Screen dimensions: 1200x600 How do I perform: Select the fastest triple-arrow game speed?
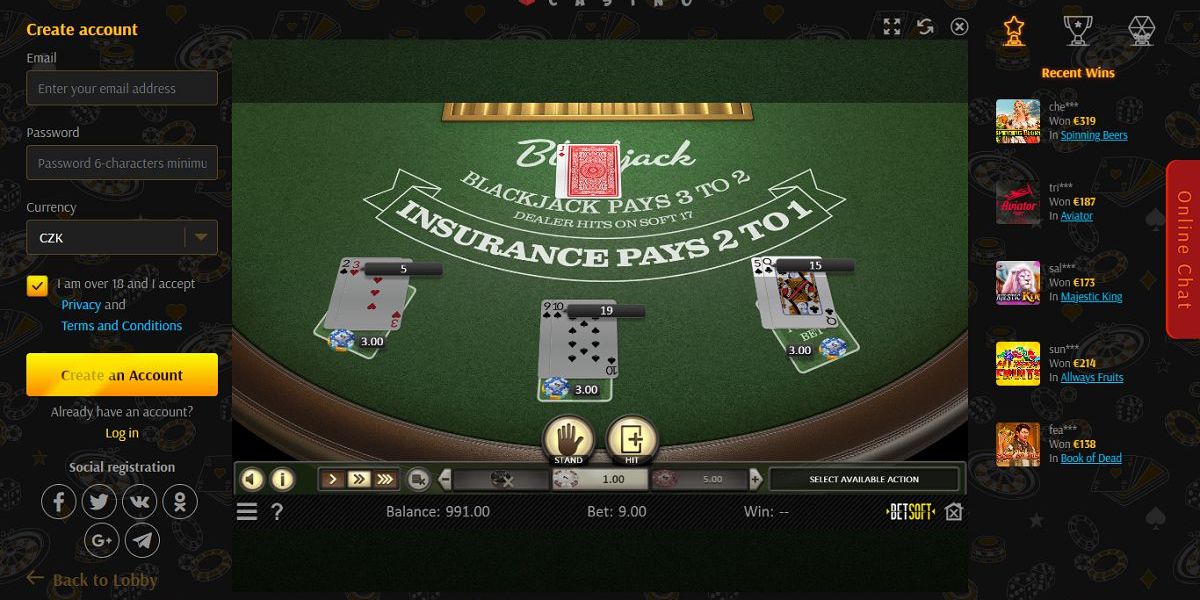385,480
